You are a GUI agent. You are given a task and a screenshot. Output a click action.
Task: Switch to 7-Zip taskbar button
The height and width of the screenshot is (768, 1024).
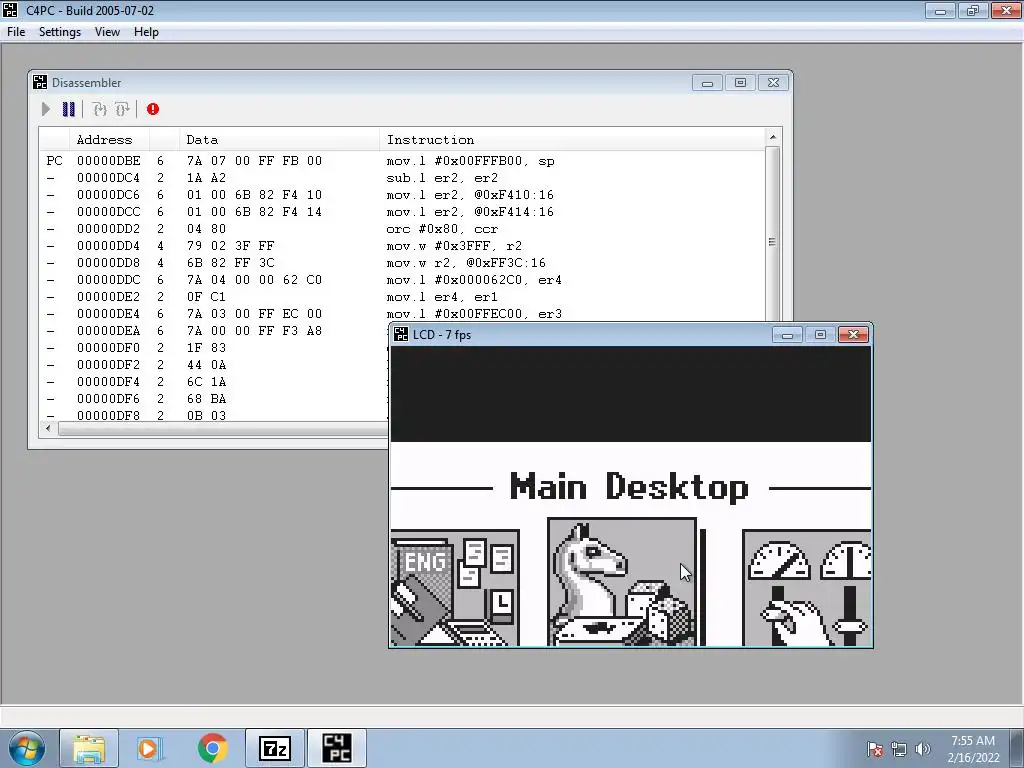(x=274, y=748)
